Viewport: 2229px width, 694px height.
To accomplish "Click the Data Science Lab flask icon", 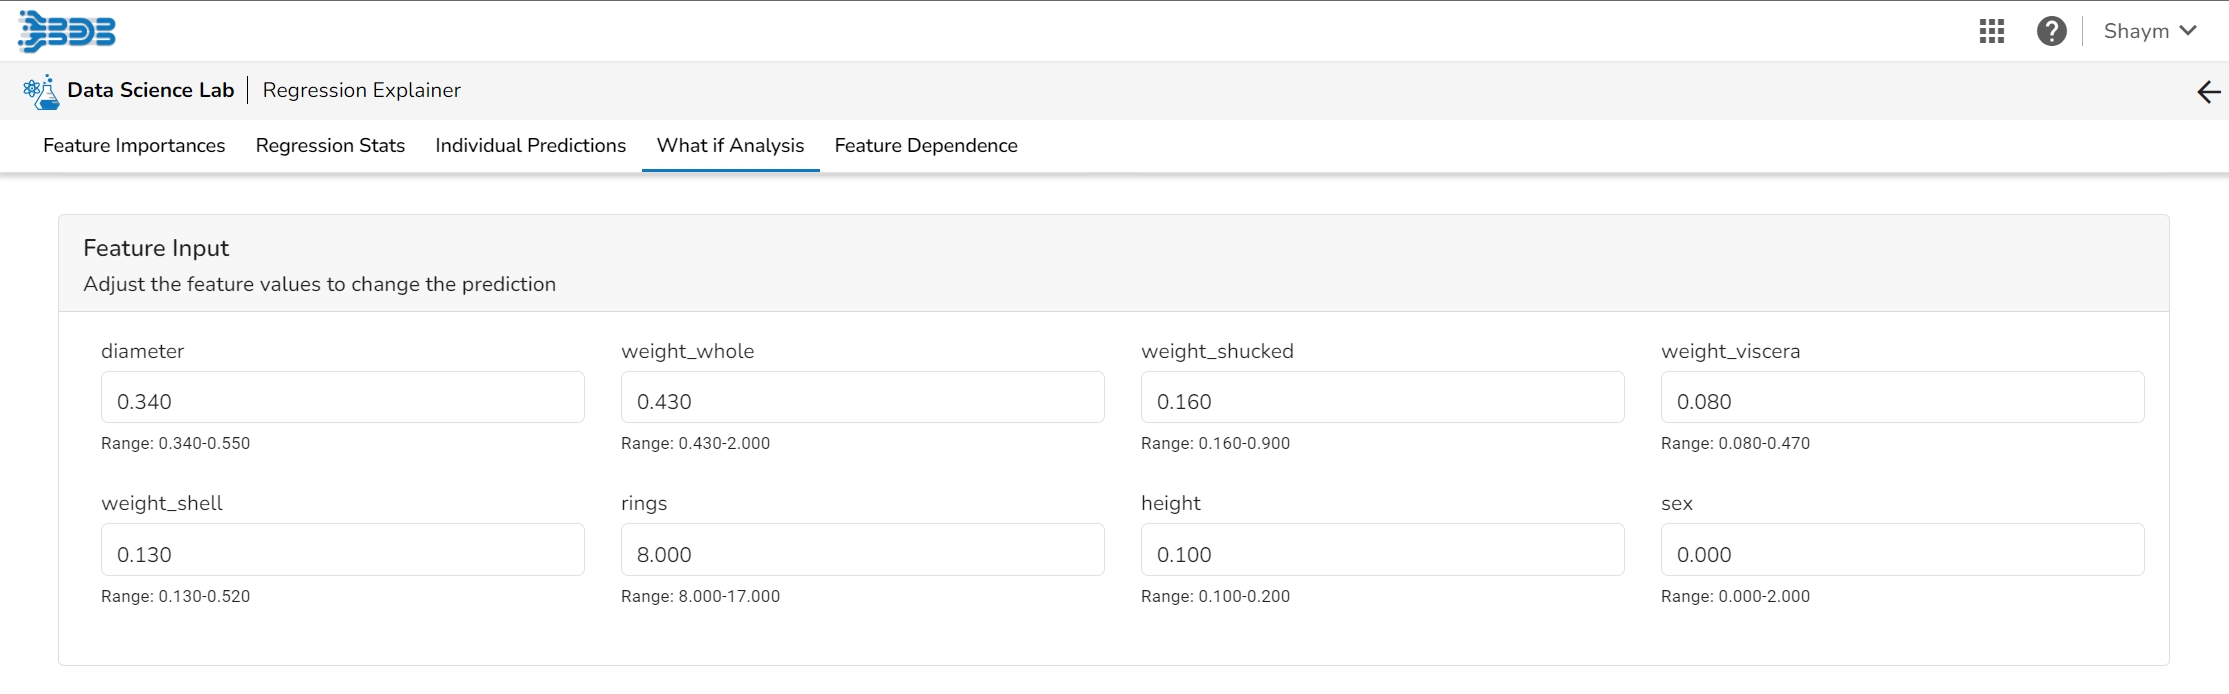I will [x=41, y=91].
